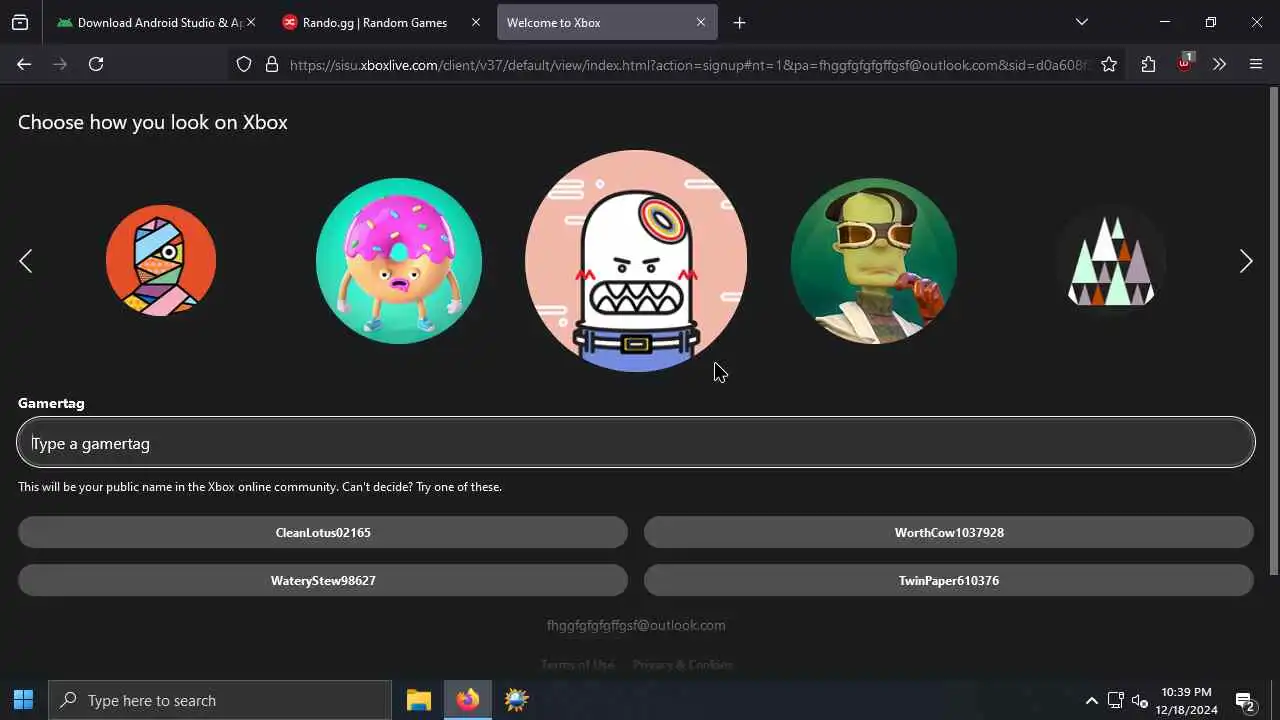This screenshot has height=720, width=1280.
Task: Open Firefox View recent browsing icon
Action: (x=20, y=22)
